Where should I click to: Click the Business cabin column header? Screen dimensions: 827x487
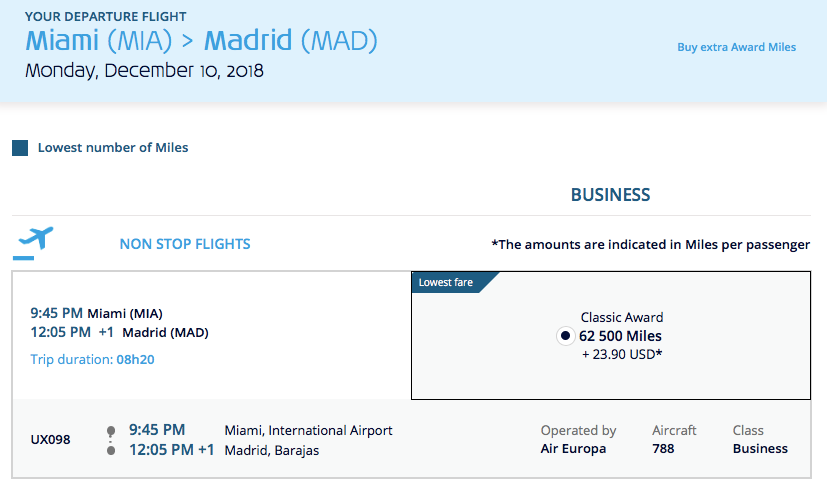coord(610,195)
